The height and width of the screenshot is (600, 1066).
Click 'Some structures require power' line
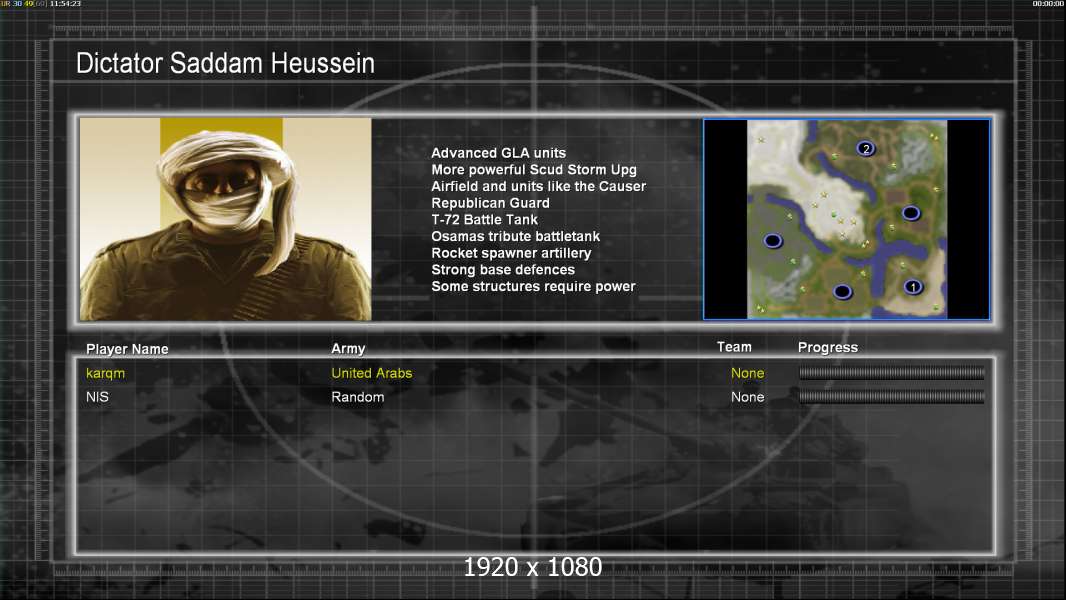coord(533,286)
